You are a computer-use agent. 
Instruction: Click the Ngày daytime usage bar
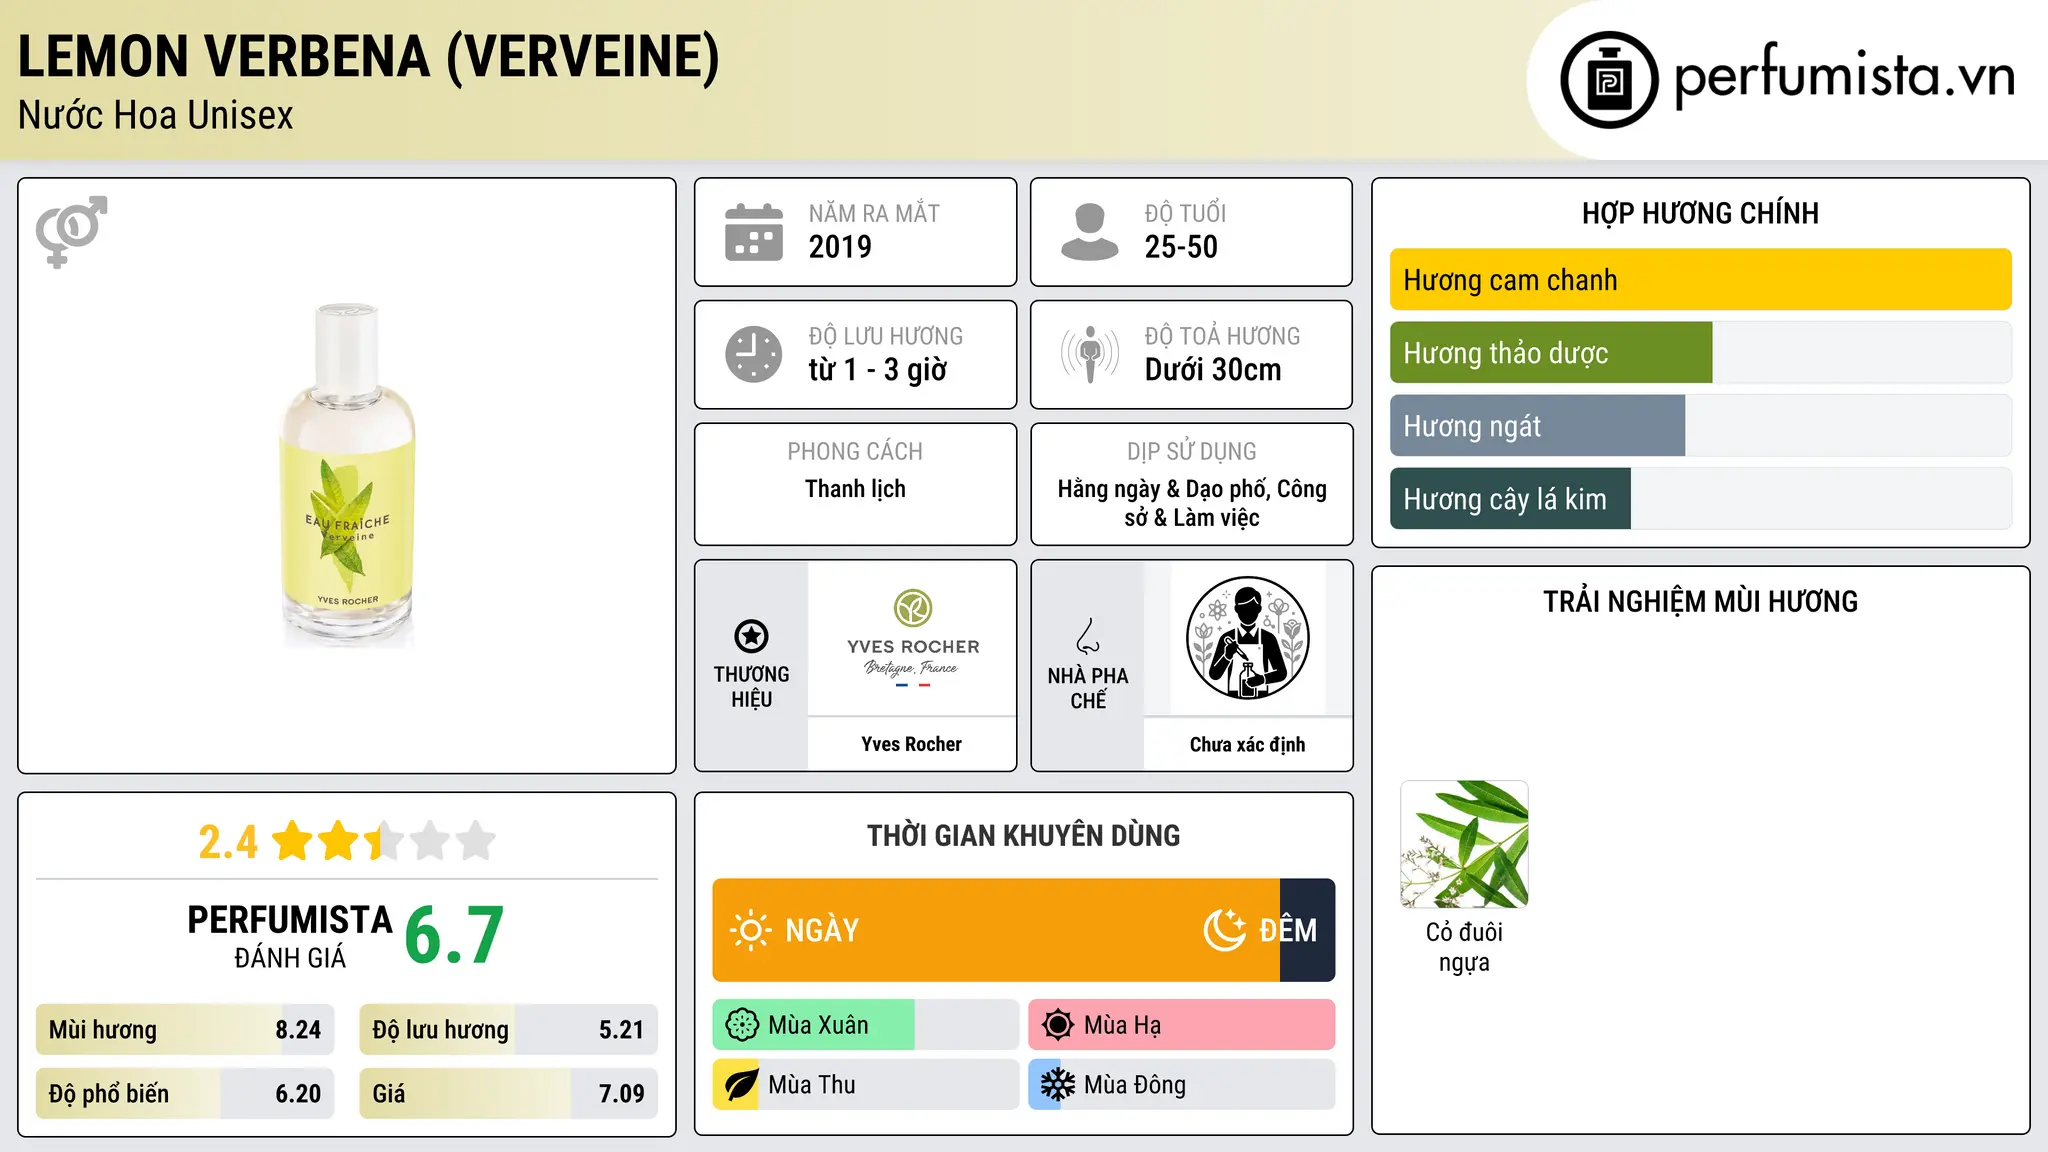pyautogui.click(x=996, y=930)
